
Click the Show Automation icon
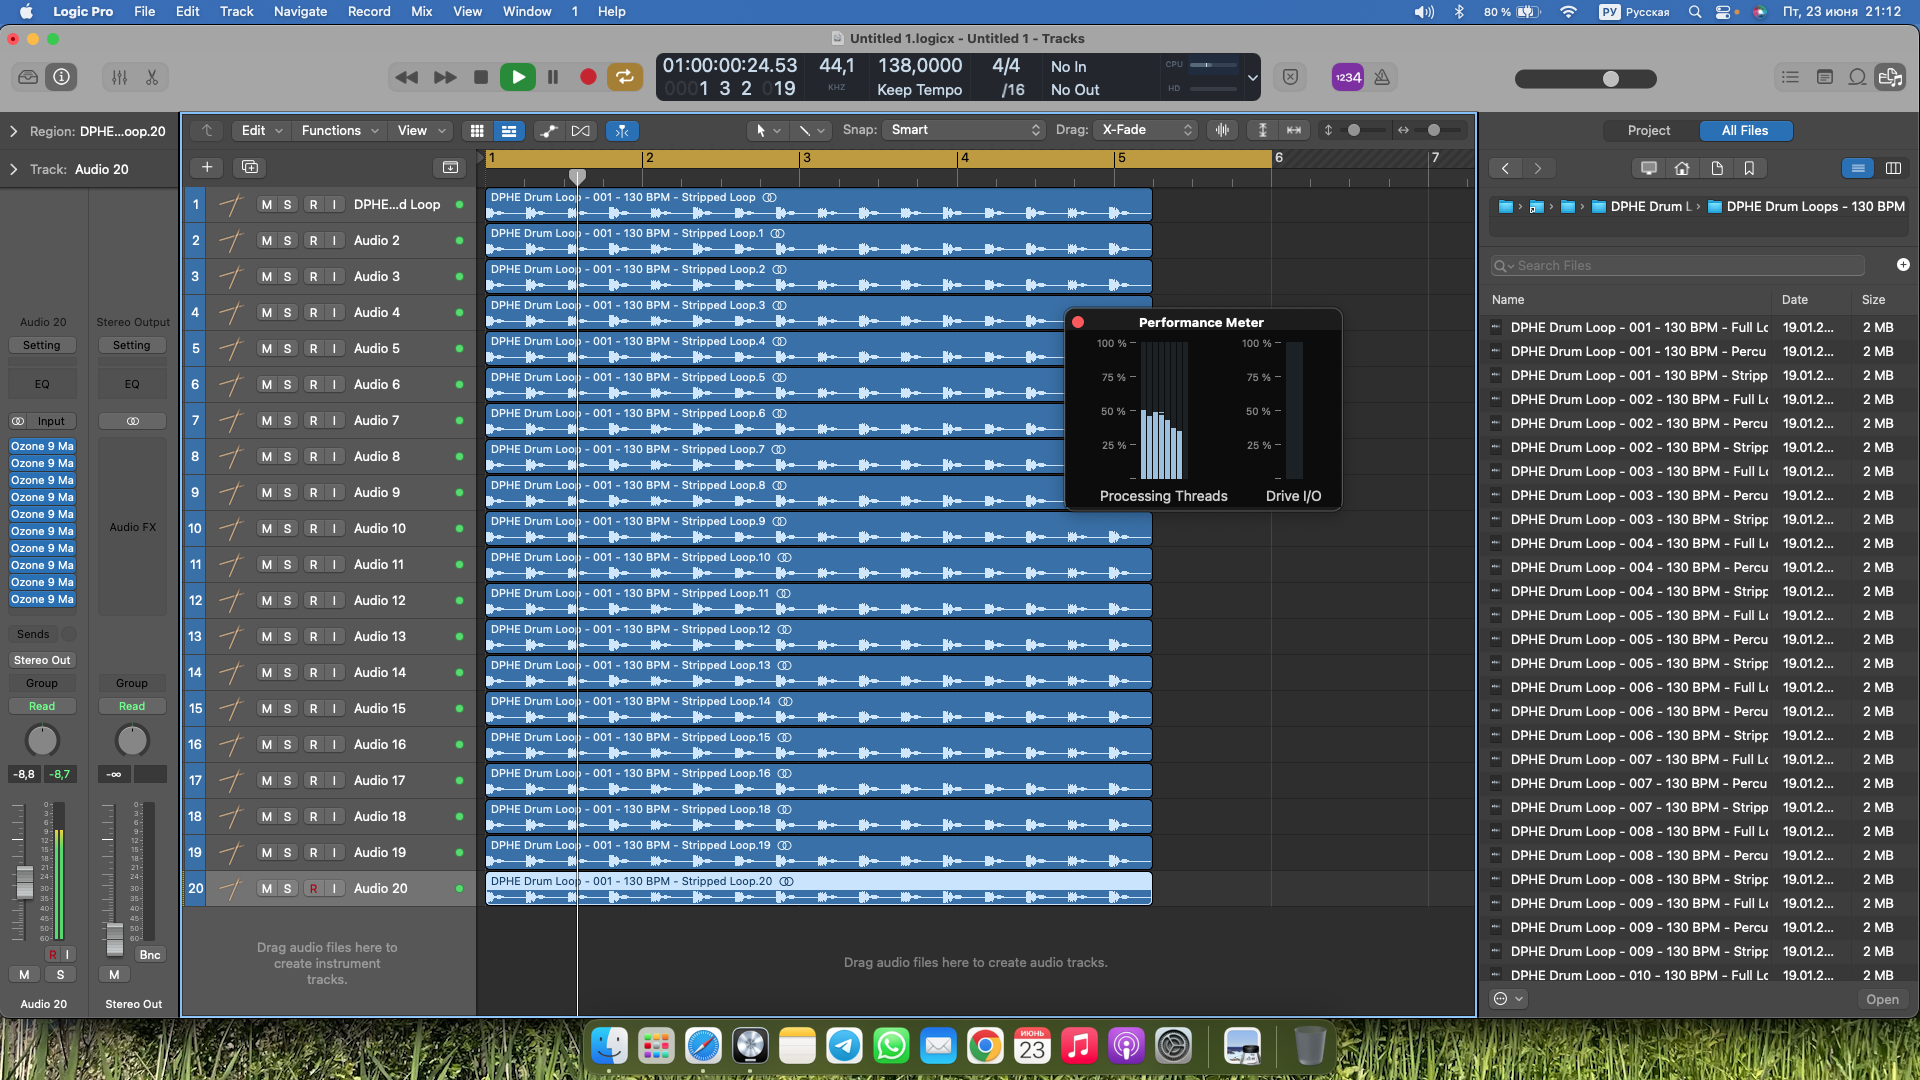point(548,131)
